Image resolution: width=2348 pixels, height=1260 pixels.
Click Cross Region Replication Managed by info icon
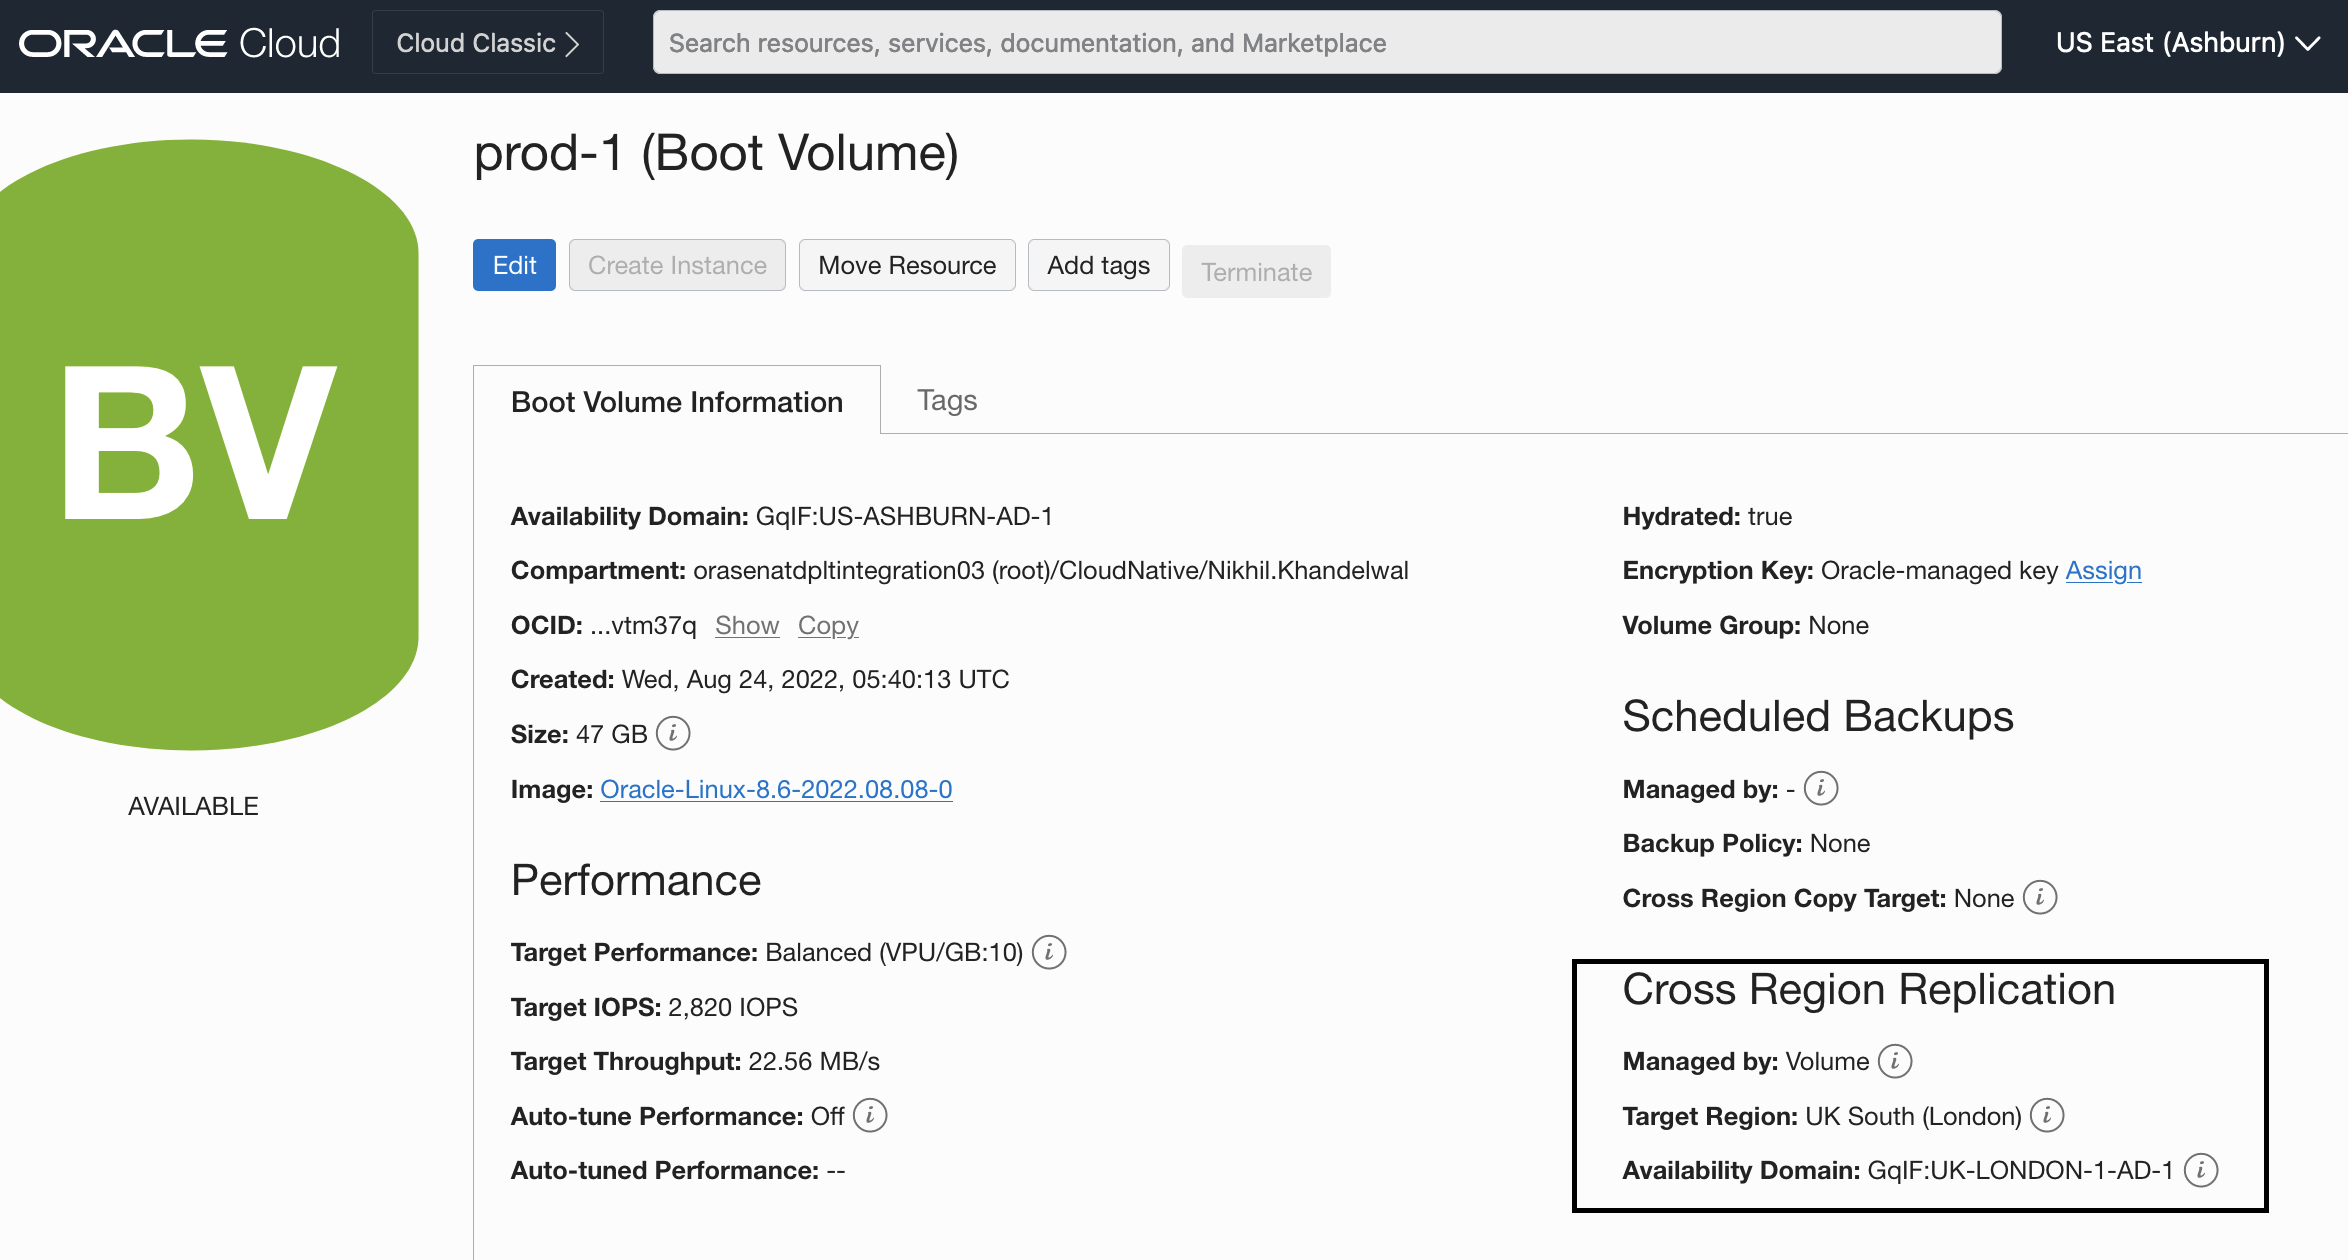tap(1897, 1061)
